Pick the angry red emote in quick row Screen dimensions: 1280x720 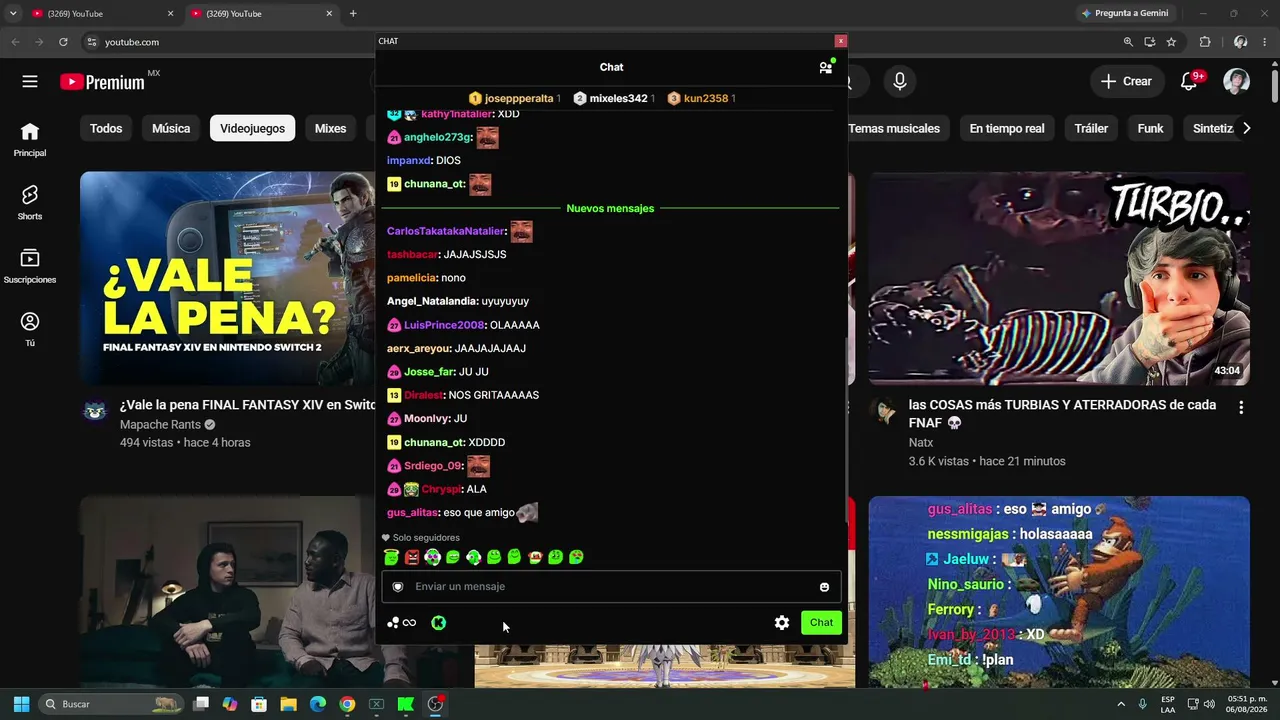[412, 557]
